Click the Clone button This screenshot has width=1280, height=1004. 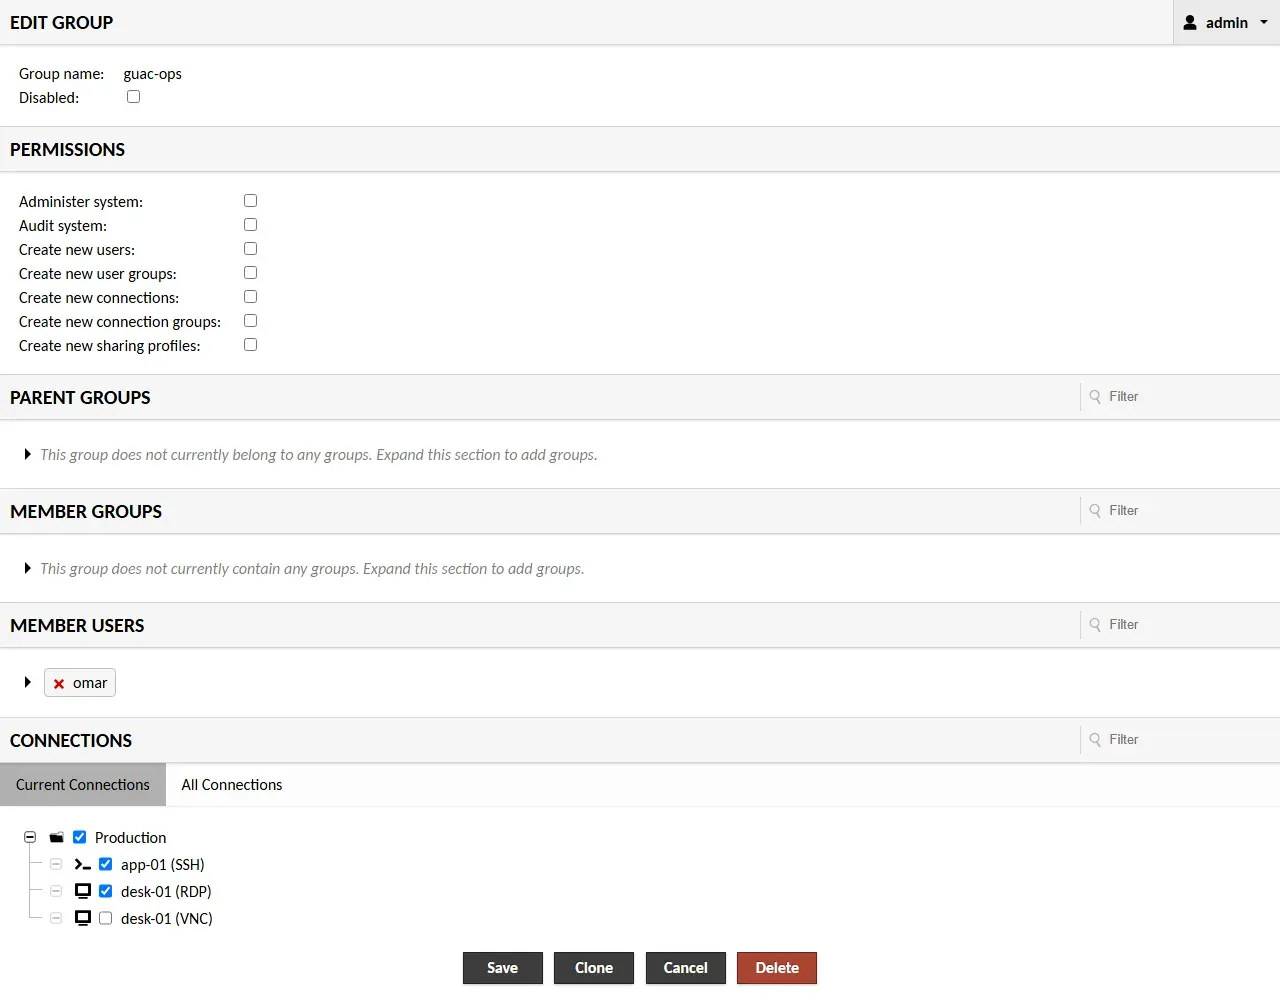[x=594, y=968]
